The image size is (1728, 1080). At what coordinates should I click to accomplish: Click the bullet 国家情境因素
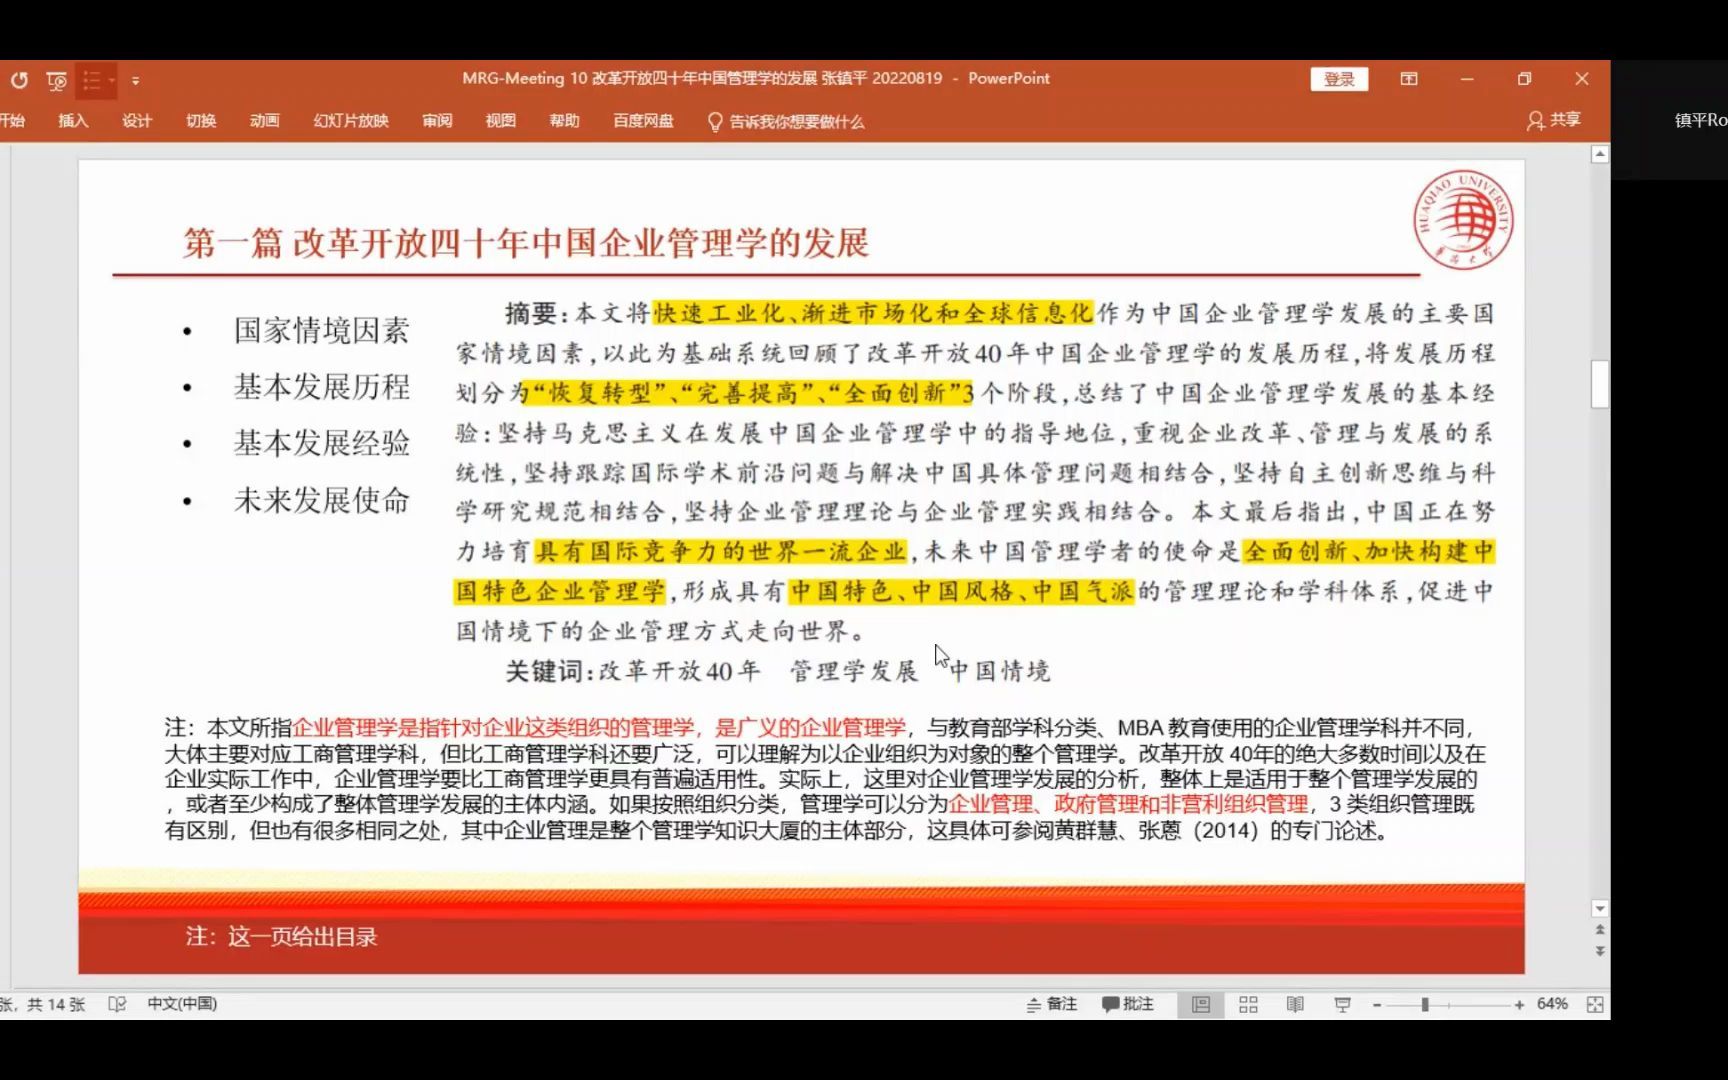(x=321, y=331)
